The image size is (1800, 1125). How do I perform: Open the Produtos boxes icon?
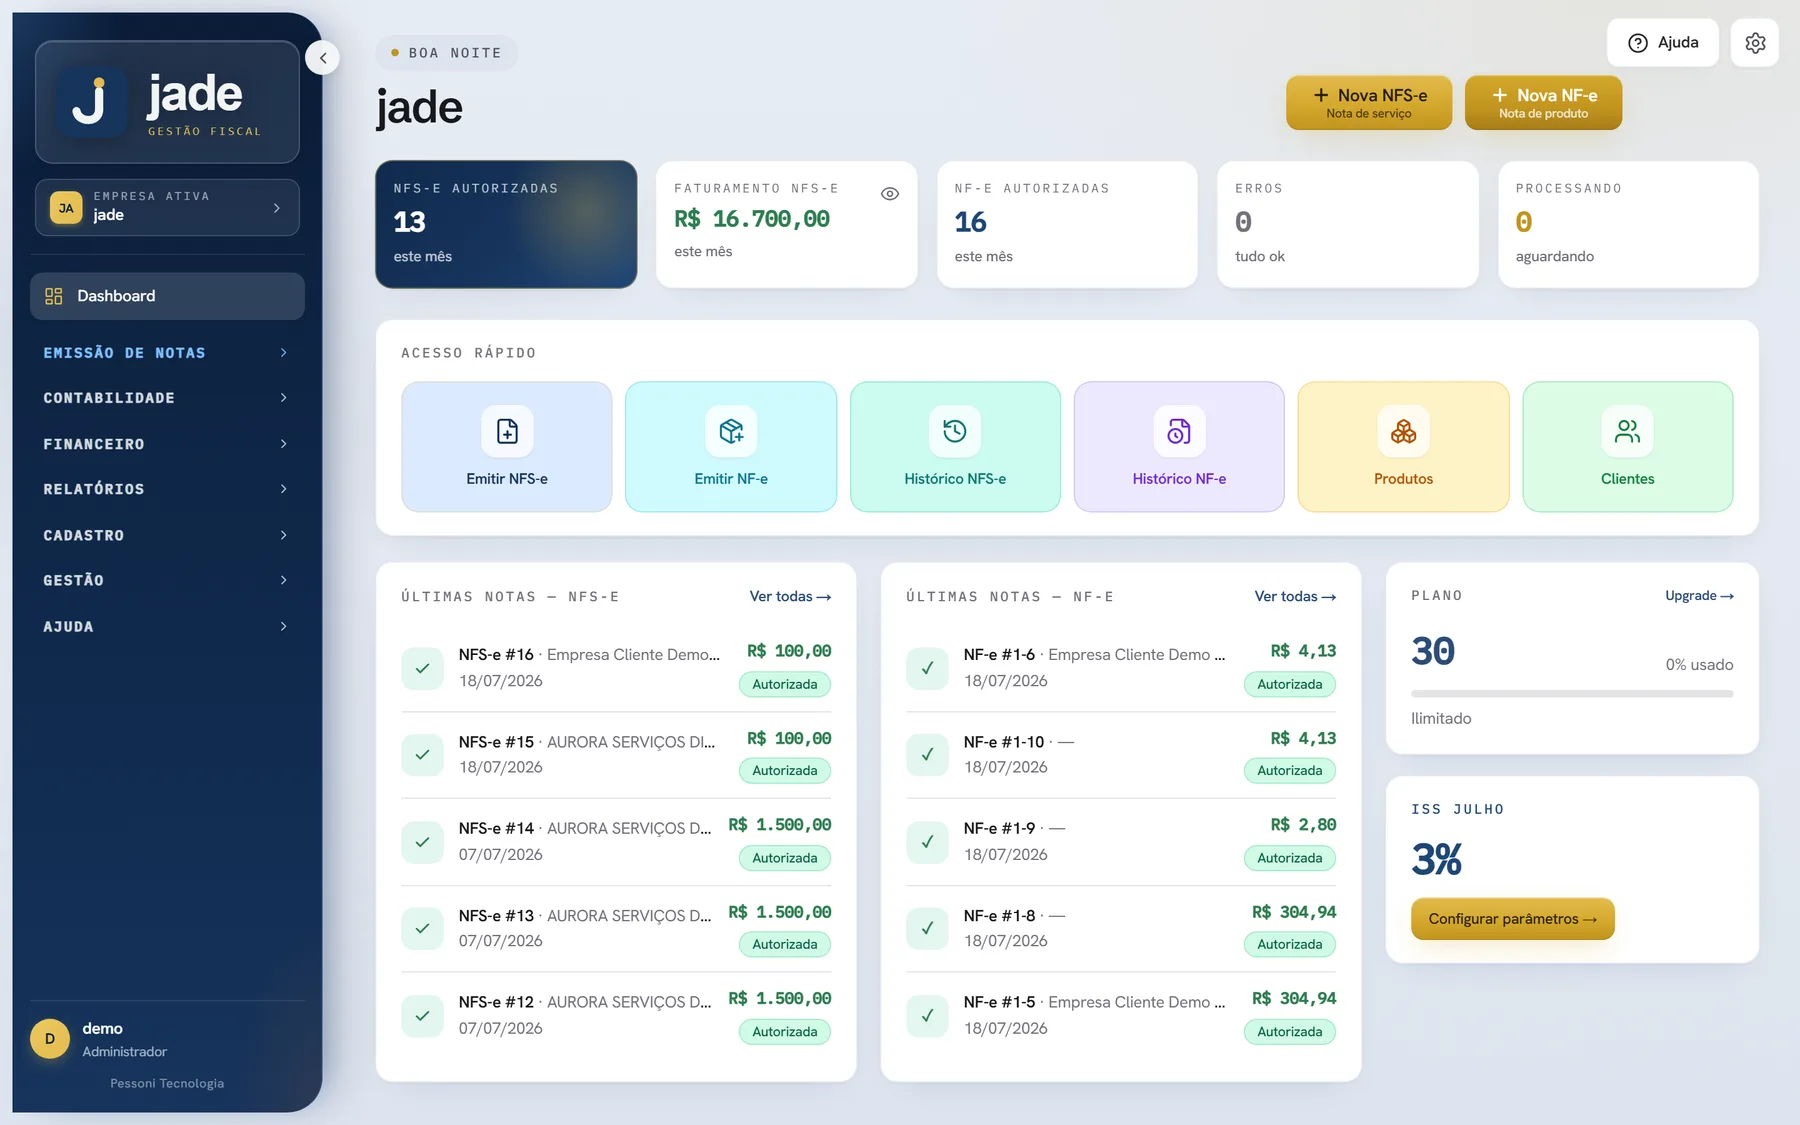tap(1403, 431)
